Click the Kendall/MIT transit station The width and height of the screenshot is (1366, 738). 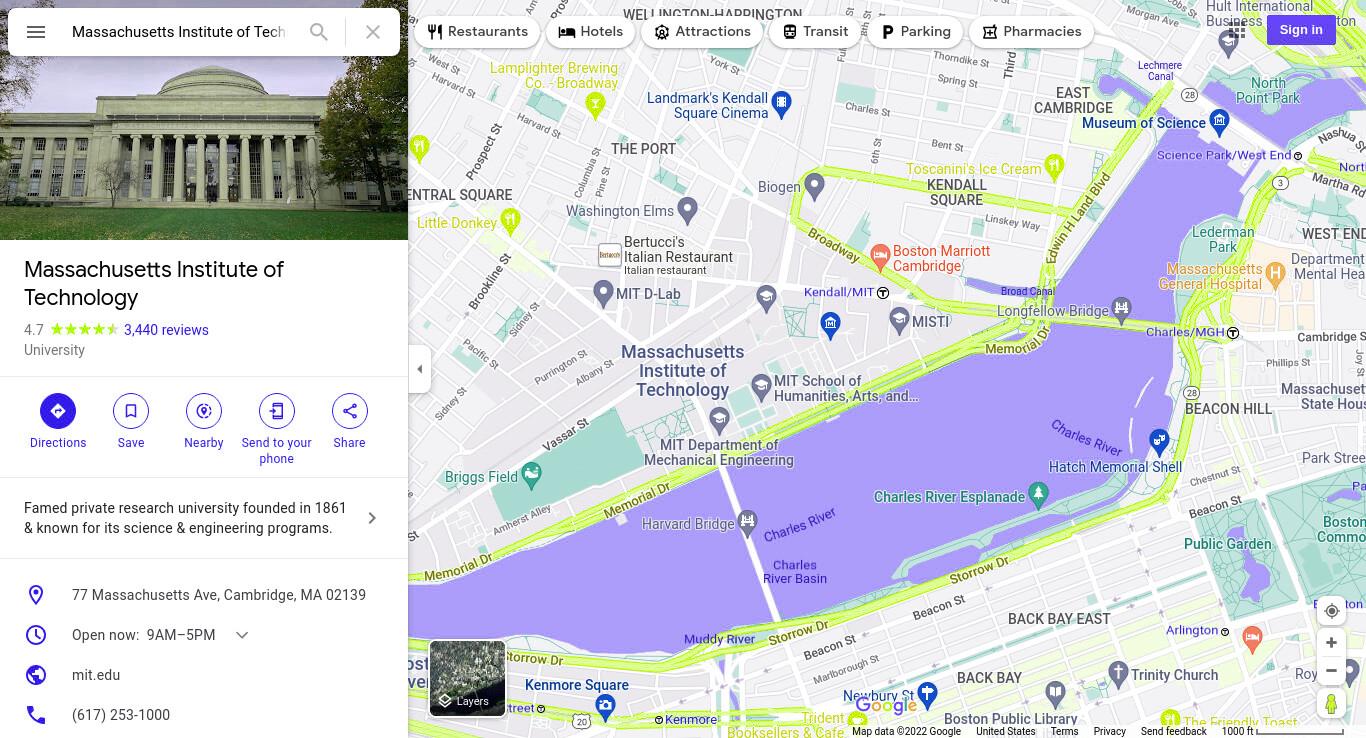tap(883, 293)
